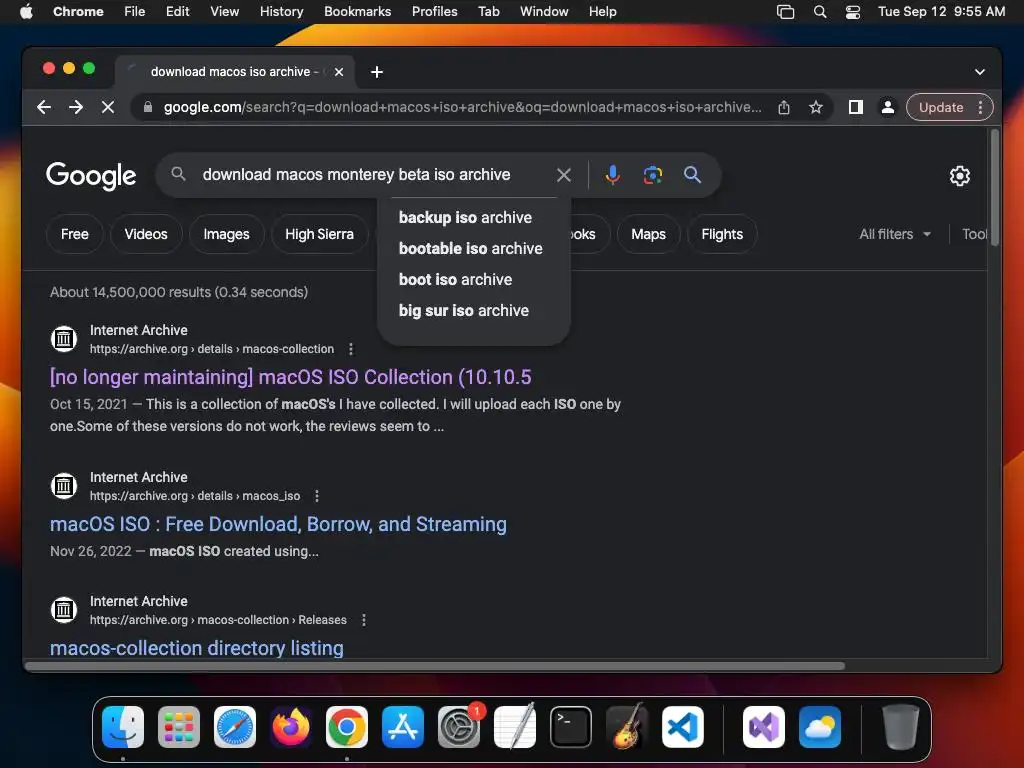This screenshot has height=768, width=1024.
Task: Switch to Flights results
Action: (722, 234)
